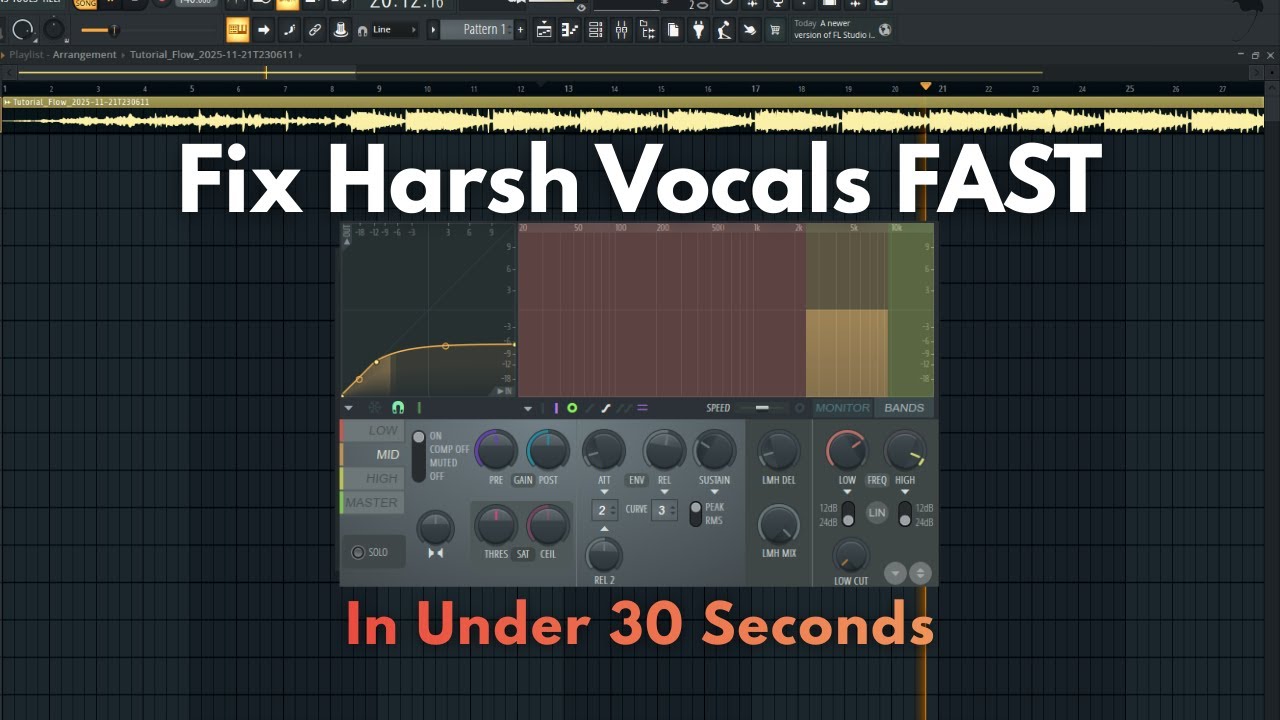This screenshot has width=1280, height=720.
Task: Click the arrow below LOW freq knob
Action: pyautogui.click(x=847, y=492)
